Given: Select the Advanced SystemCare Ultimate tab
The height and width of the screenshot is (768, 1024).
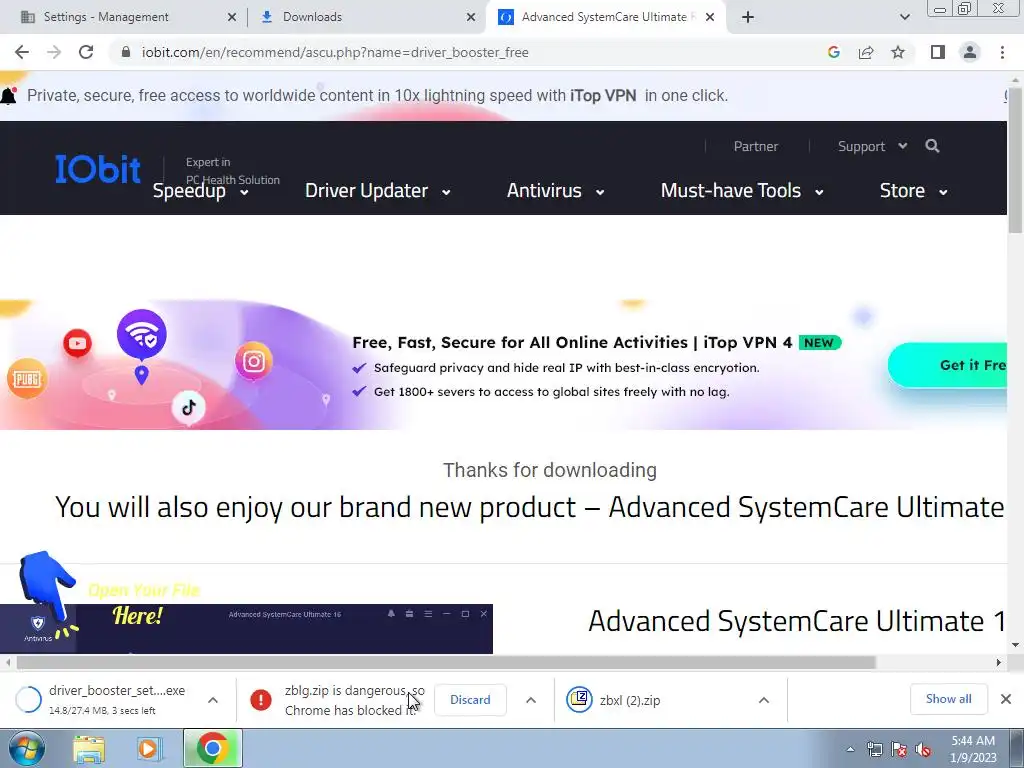Looking at the screenshot, I should (x=604, y=17).
